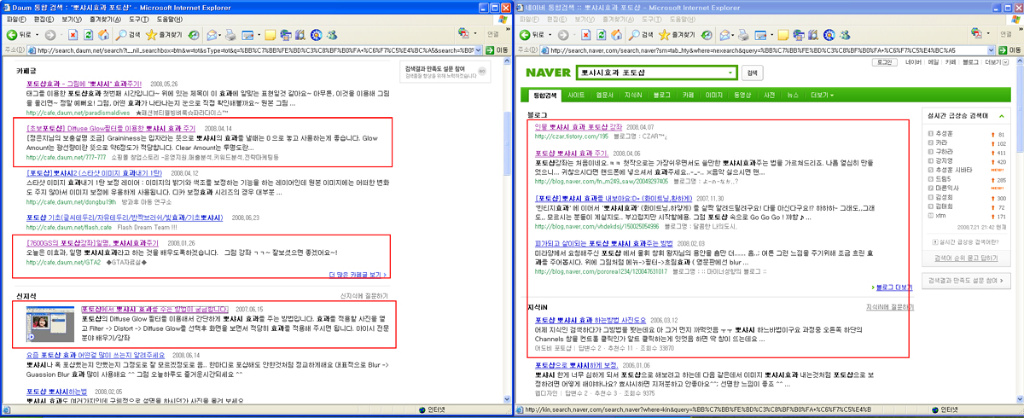The width and height of the screenshot is (1024, 418).
Task: Refresh the page in the Naver window
Action: (600, 35)
